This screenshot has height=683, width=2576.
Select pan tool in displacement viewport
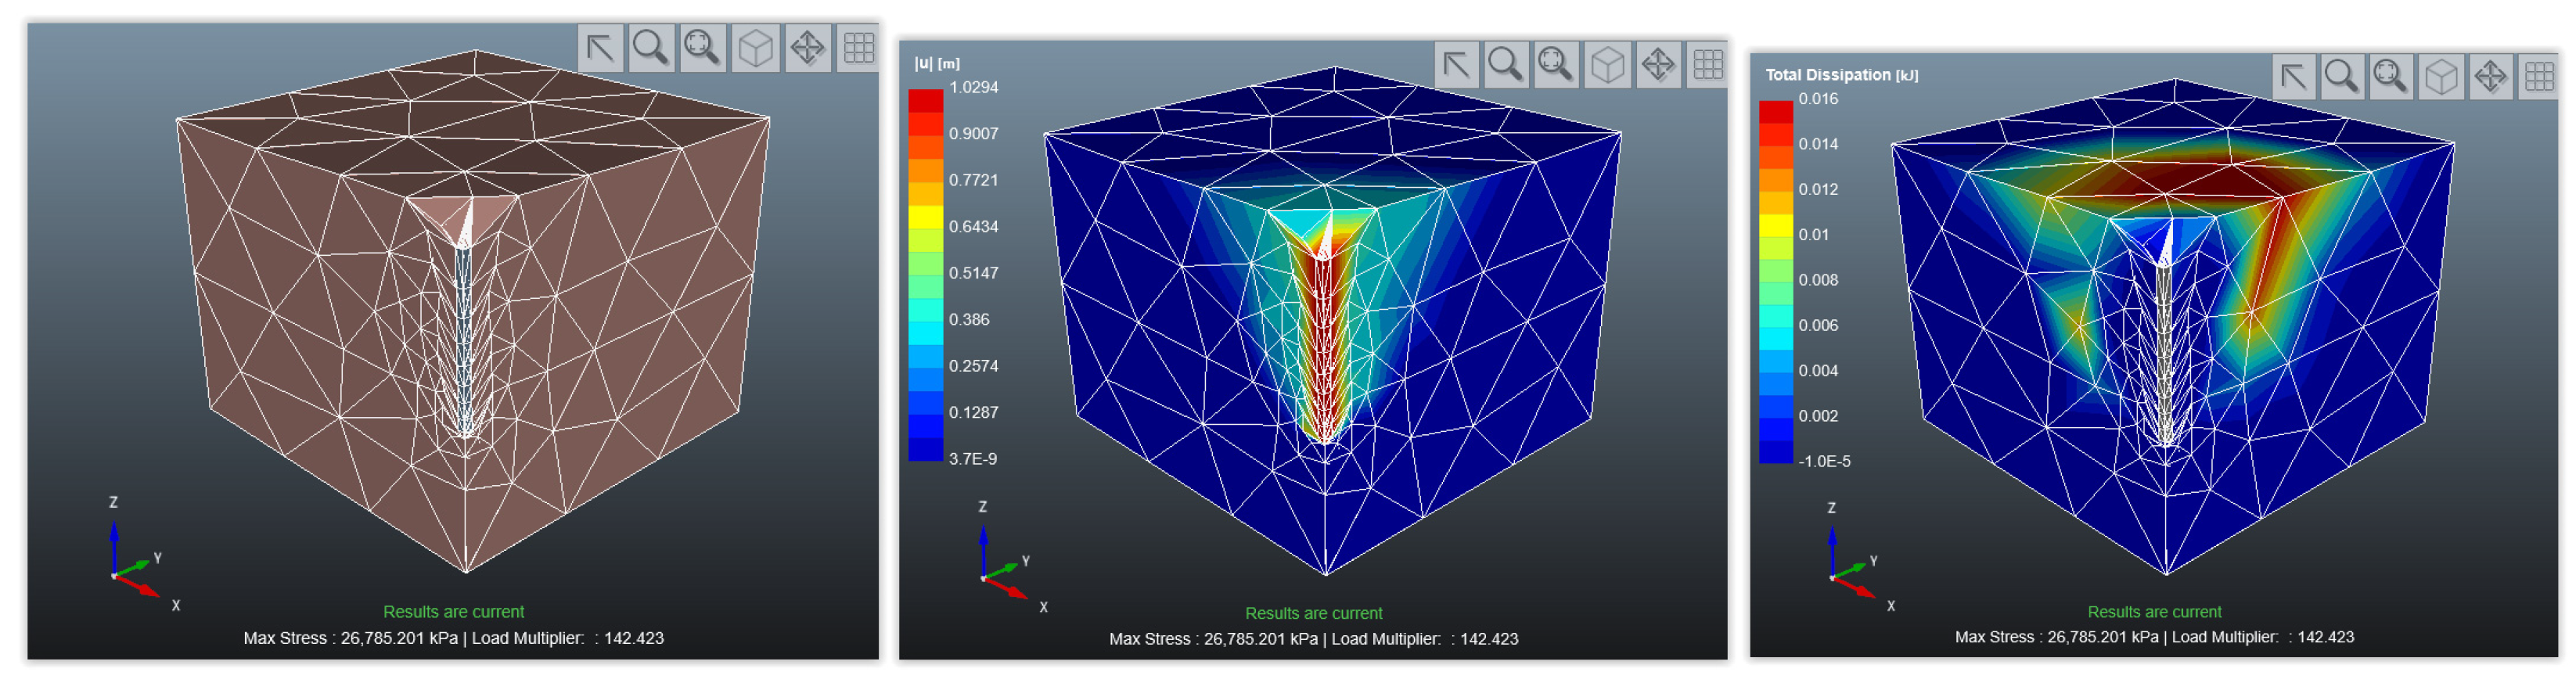point(1658,65)
